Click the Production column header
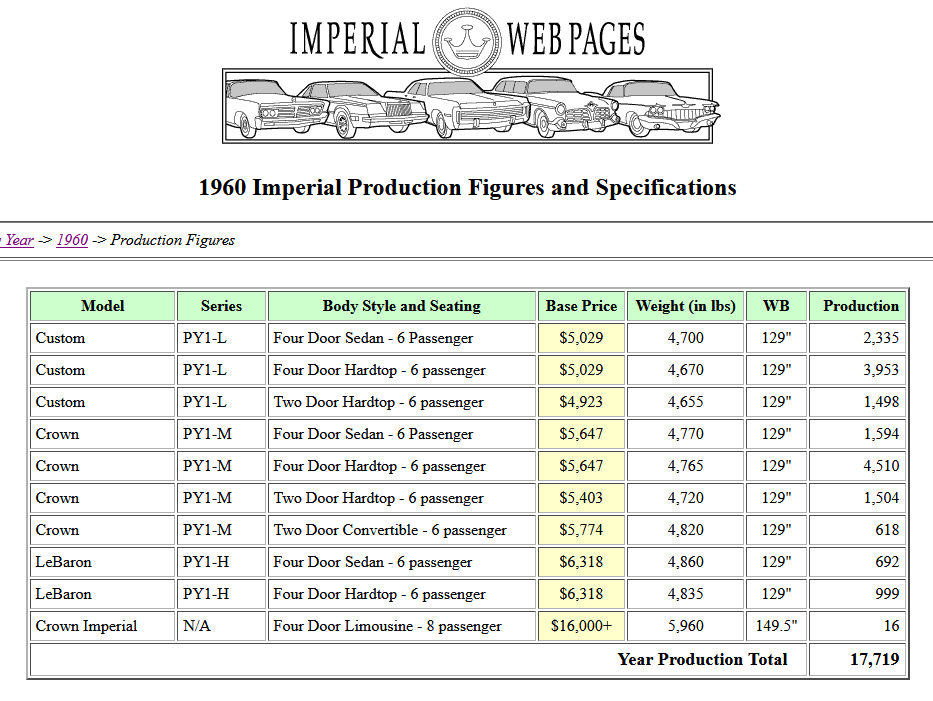The height and width of the screenshot is (701, 933). (x=860, y=306)
